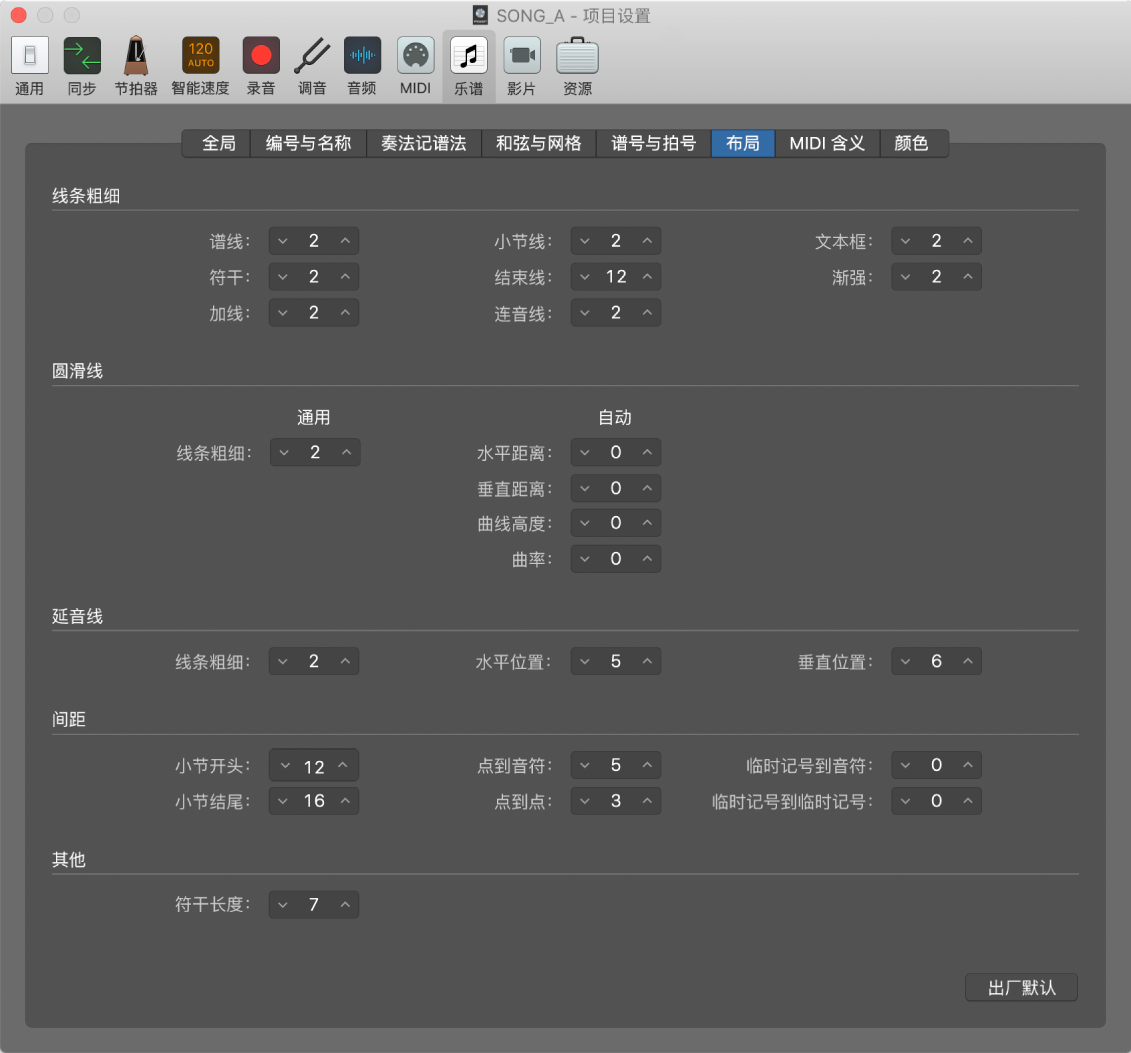Image resolution: width=1131 pixels, height=1053 pixels.
Task: Increase the 结束线 end line thickness
Action: coord(647,277)
